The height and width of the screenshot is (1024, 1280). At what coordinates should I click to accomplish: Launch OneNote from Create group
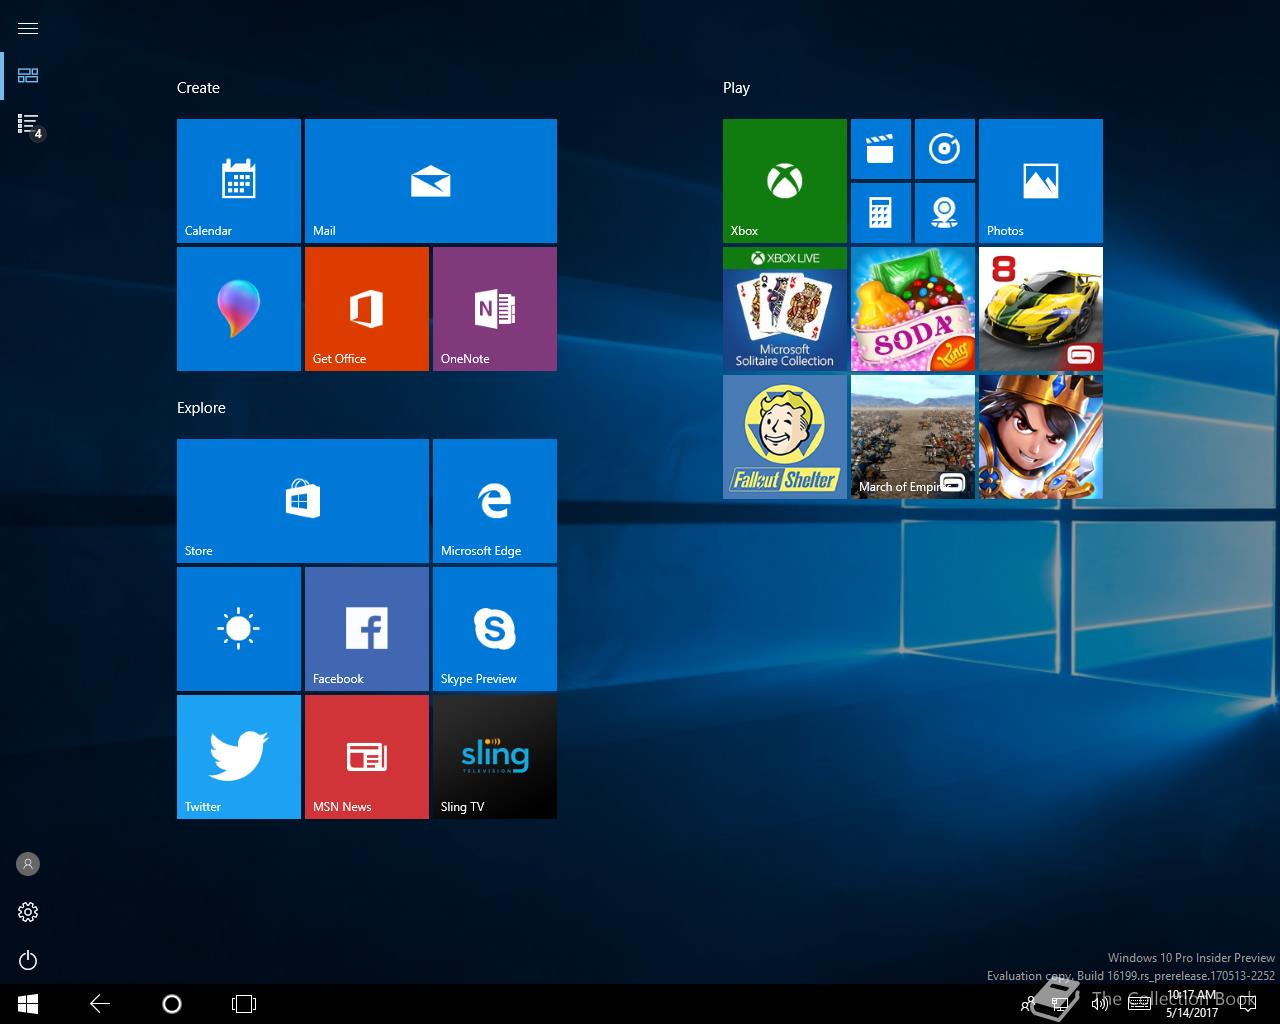pyautogui.click(x=495, y=309)
